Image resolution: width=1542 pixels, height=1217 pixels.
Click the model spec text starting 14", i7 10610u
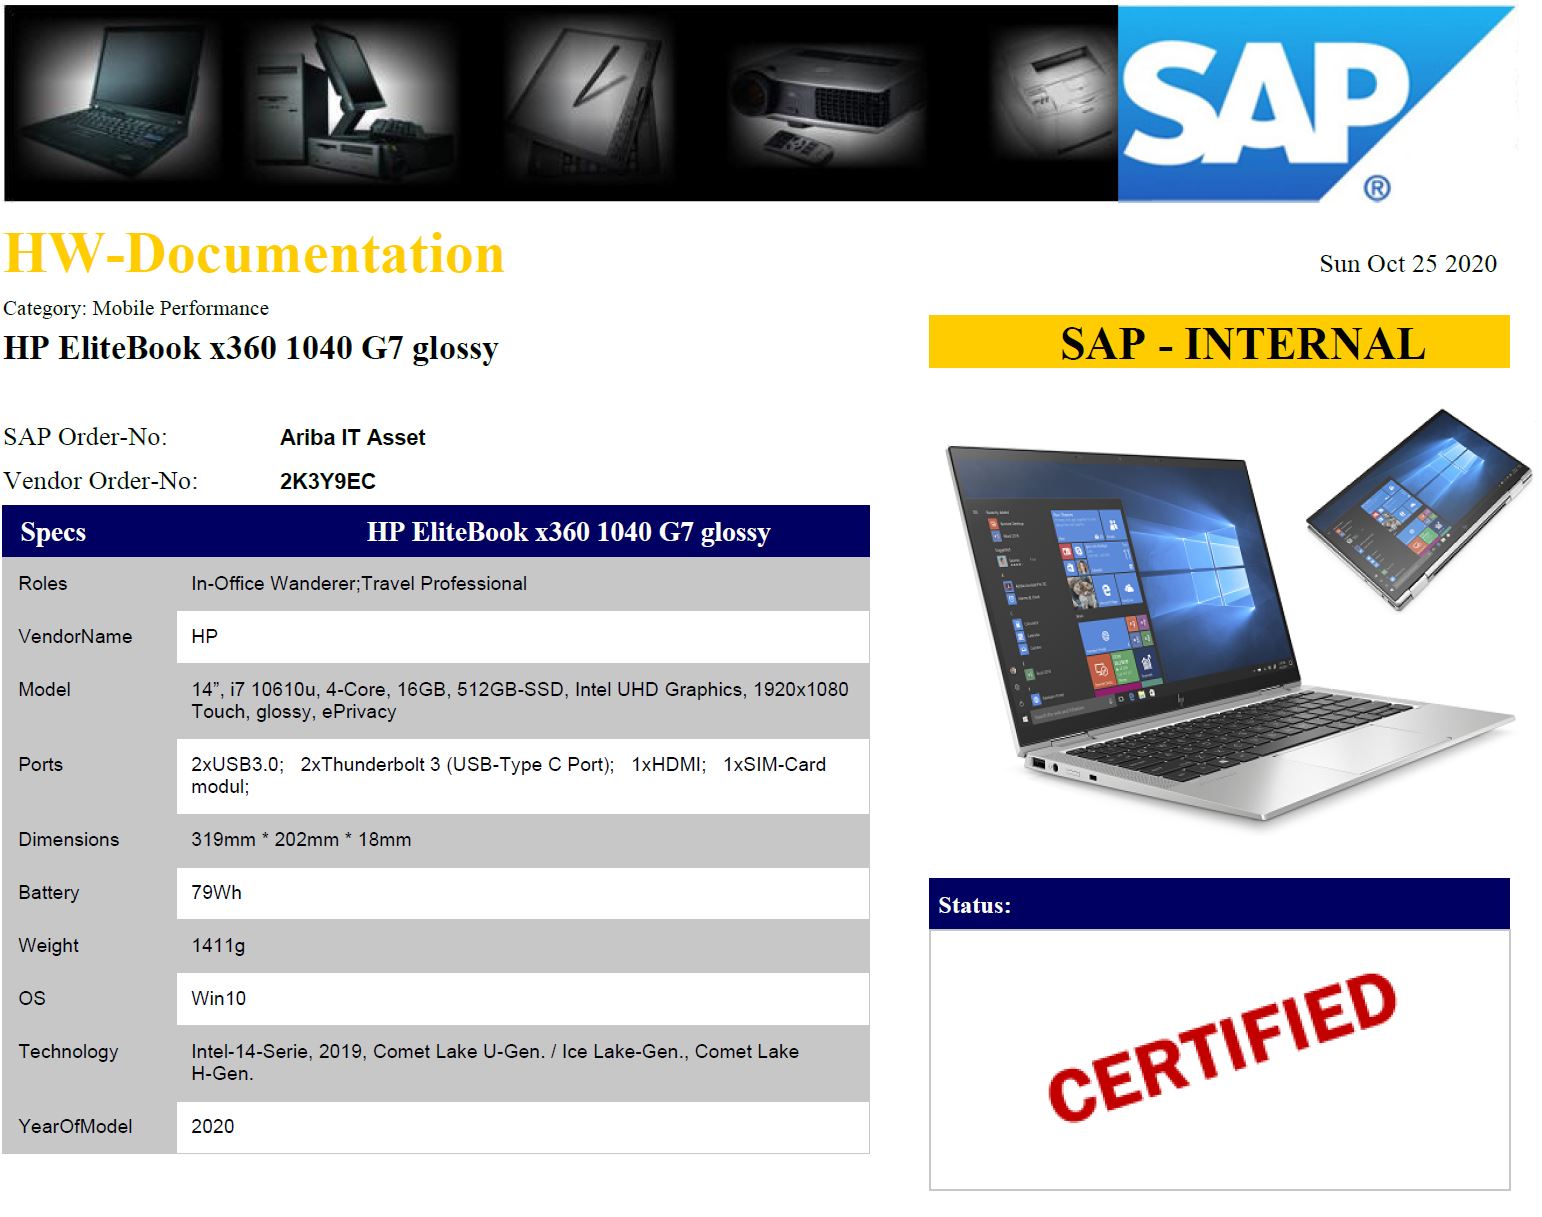pos(520,700)
